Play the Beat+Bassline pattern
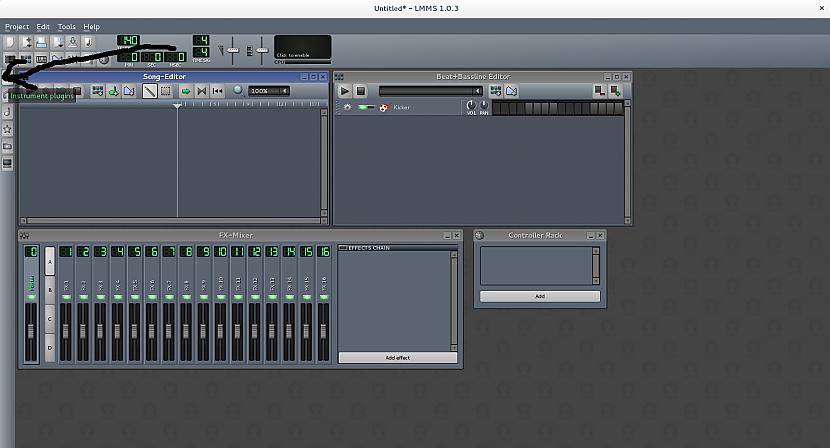This screenshot has height=448, width=830. click(345, 91)
